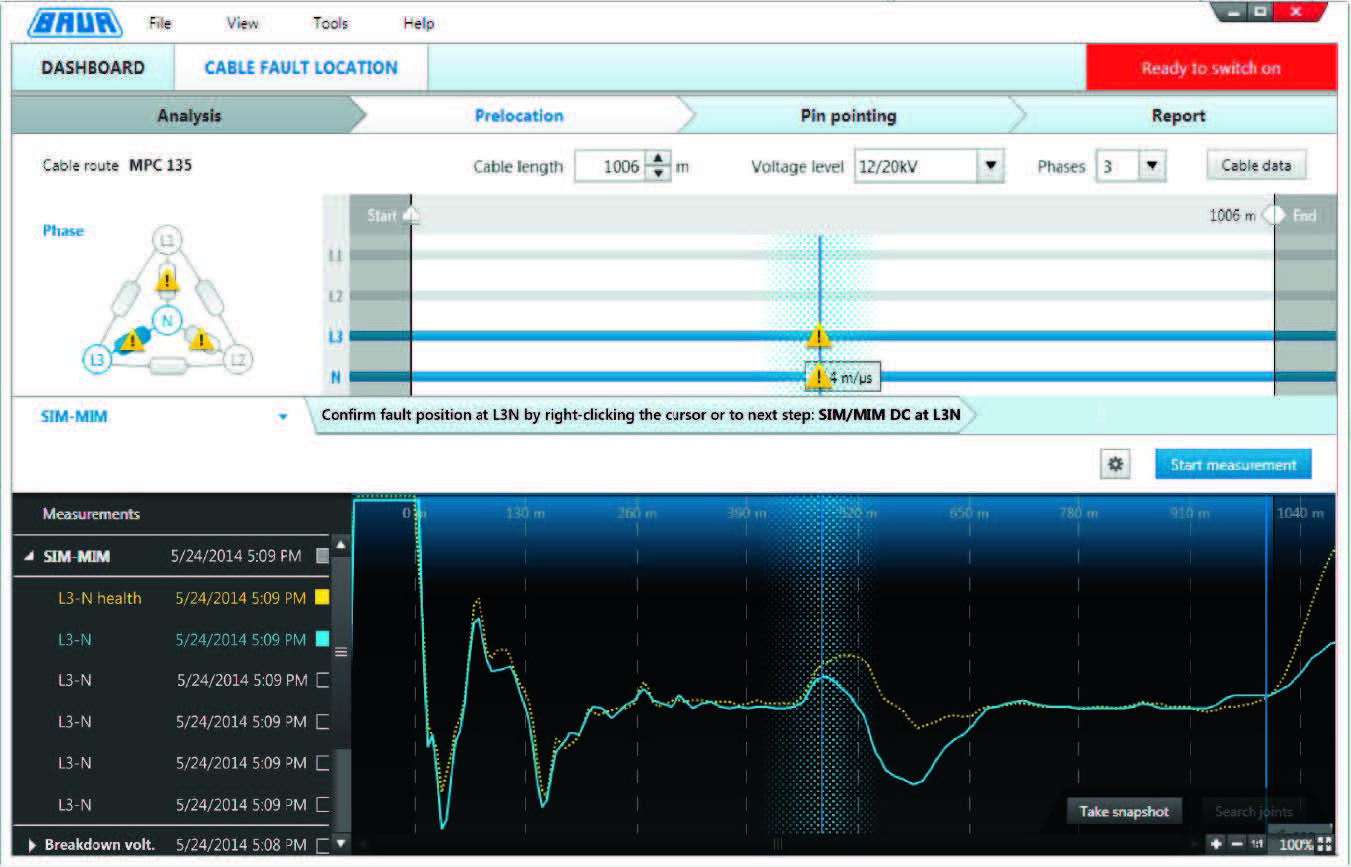Enable the fifth L3-N measurement checkbox

pos(322,763)
